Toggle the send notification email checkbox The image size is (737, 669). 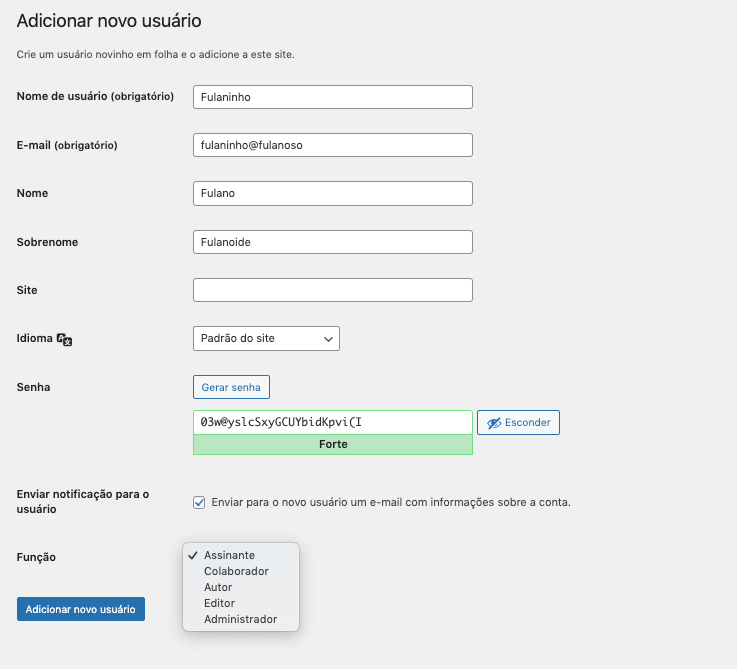(199, 502)
